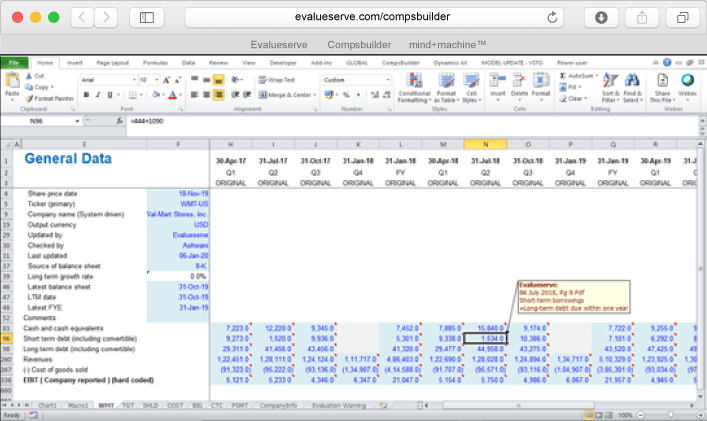Click the red Font Color A swatch
The width and height of the screenshot is (707, 421).
173,95
